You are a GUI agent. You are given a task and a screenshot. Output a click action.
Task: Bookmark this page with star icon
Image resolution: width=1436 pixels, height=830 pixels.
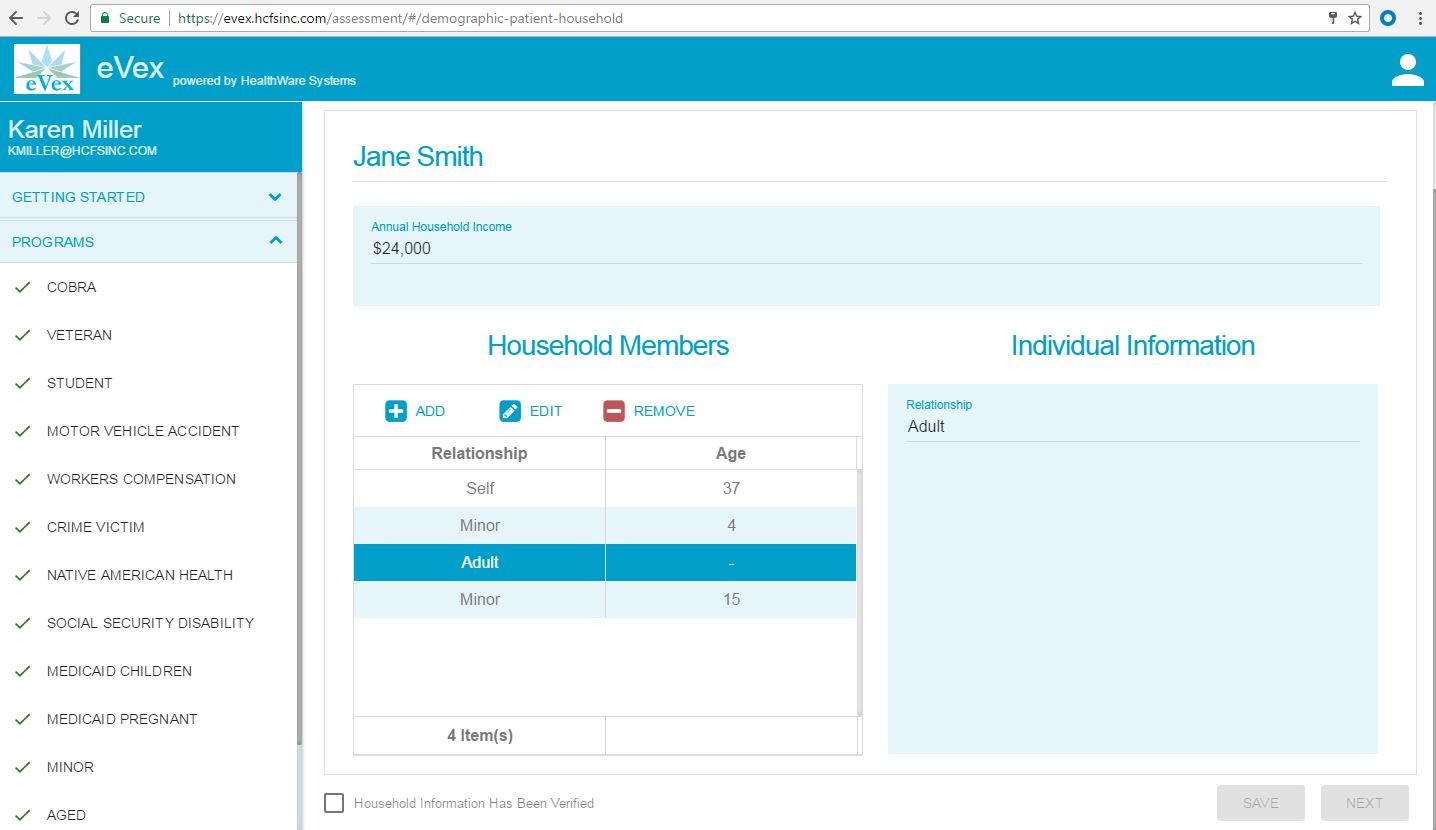pyautogui.click(x=1355, y=18)
